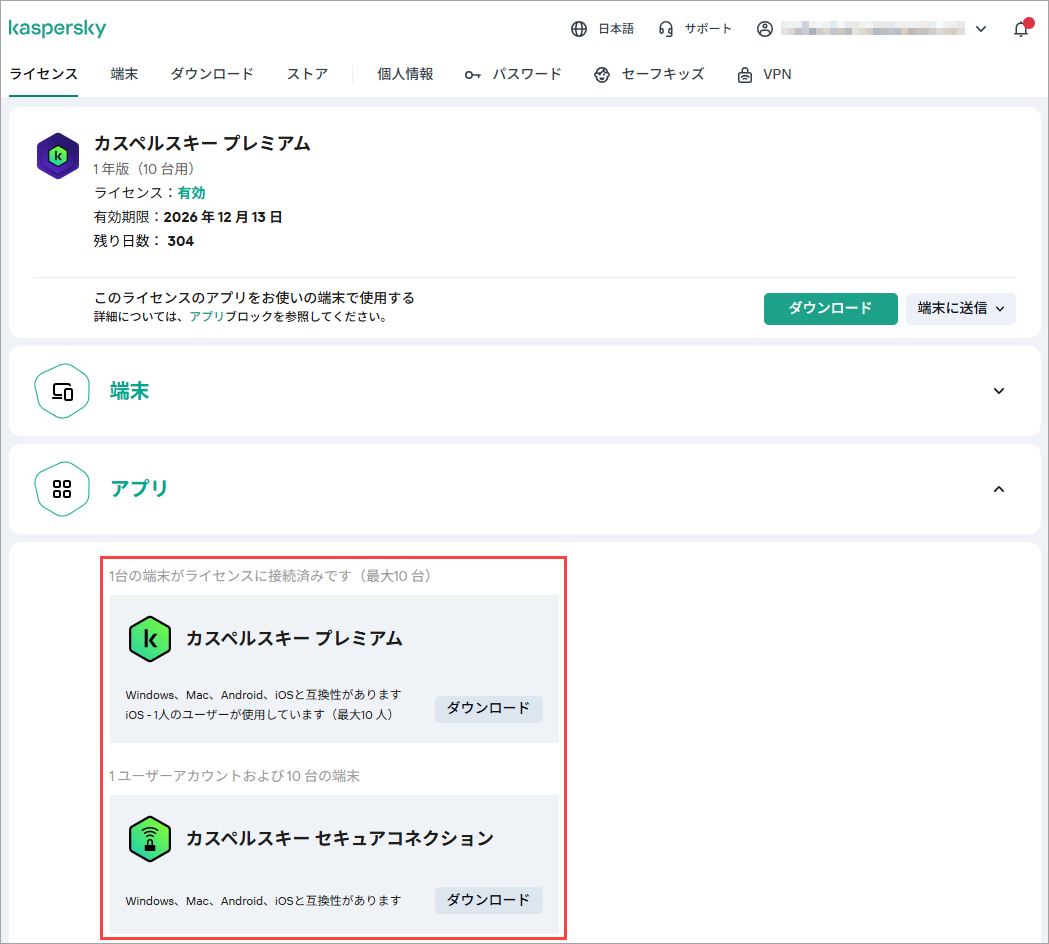1049x944 pixels.
Task: Click 1 ユーザーアカウントおよび 10 台の端末 text
Action: click(234, 776)
